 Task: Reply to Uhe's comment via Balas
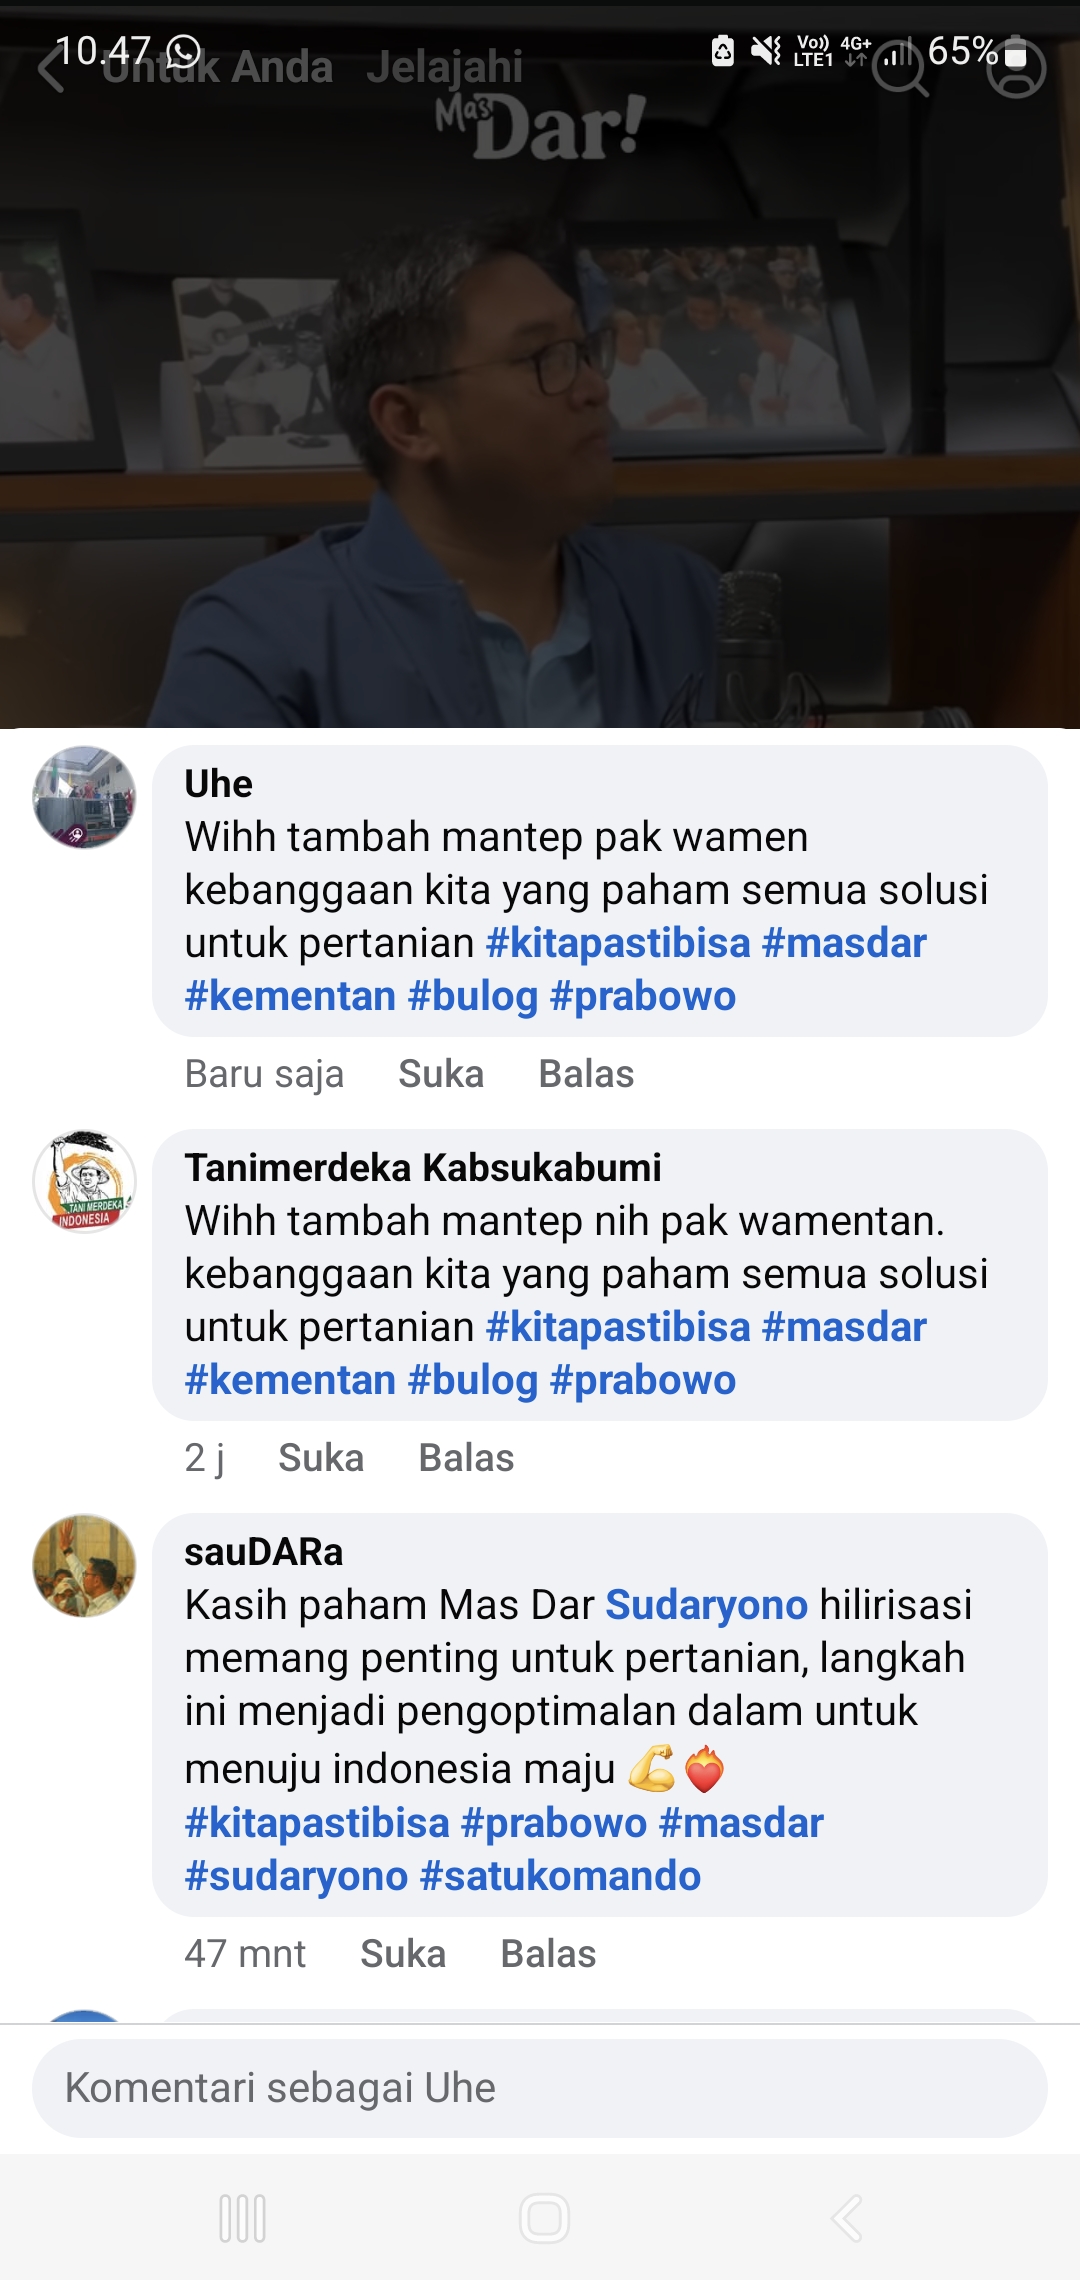click(586, 1074)
